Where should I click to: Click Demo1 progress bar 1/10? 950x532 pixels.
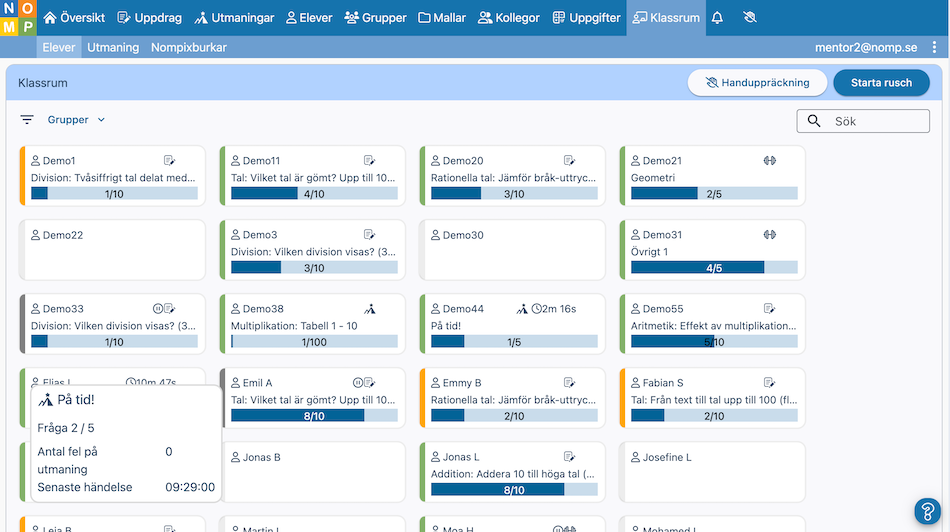(x=115, y=194)
